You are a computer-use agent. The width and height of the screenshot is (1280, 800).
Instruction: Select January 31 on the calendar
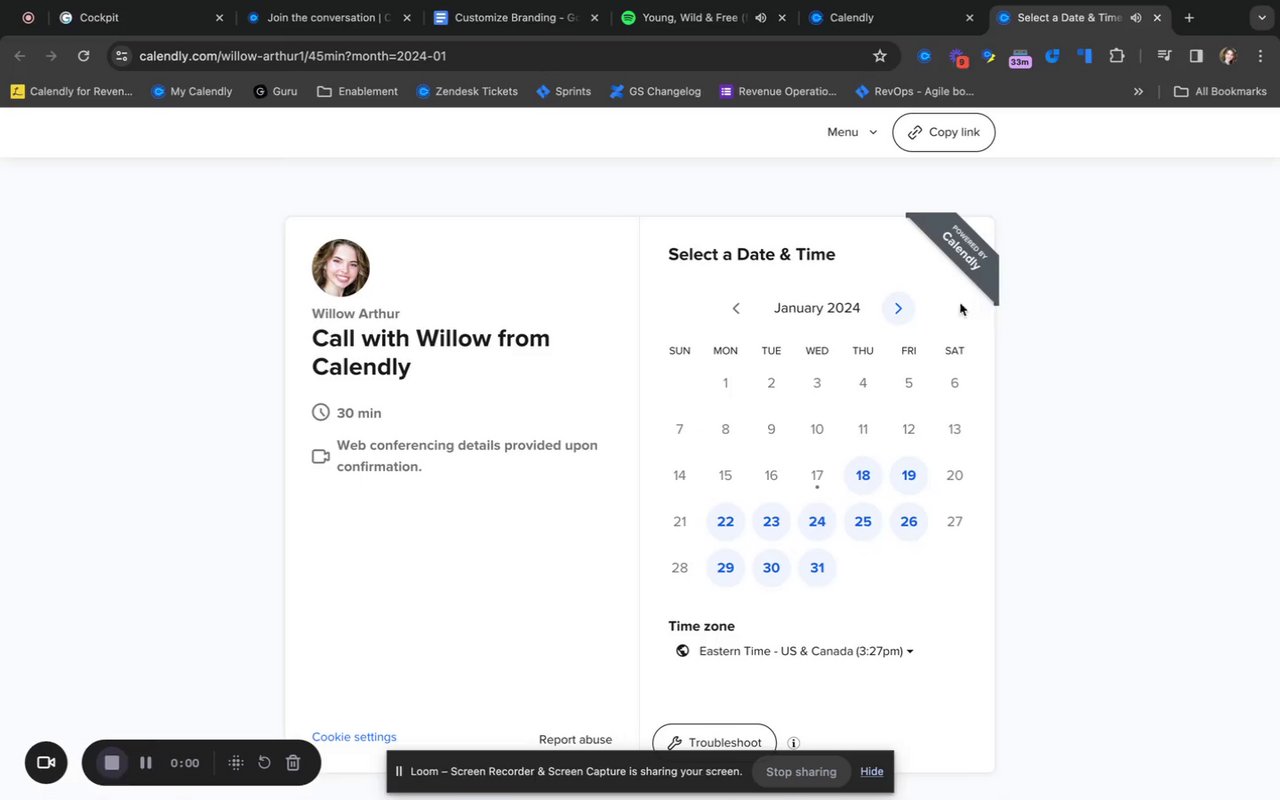[817, 567]
